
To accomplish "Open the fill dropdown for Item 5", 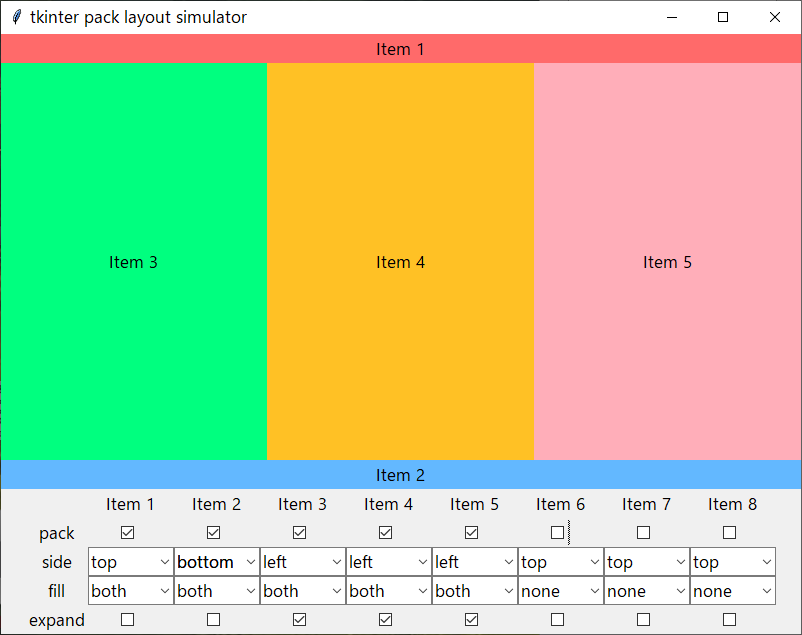I will pyautogui.click(x=475, y=591).
